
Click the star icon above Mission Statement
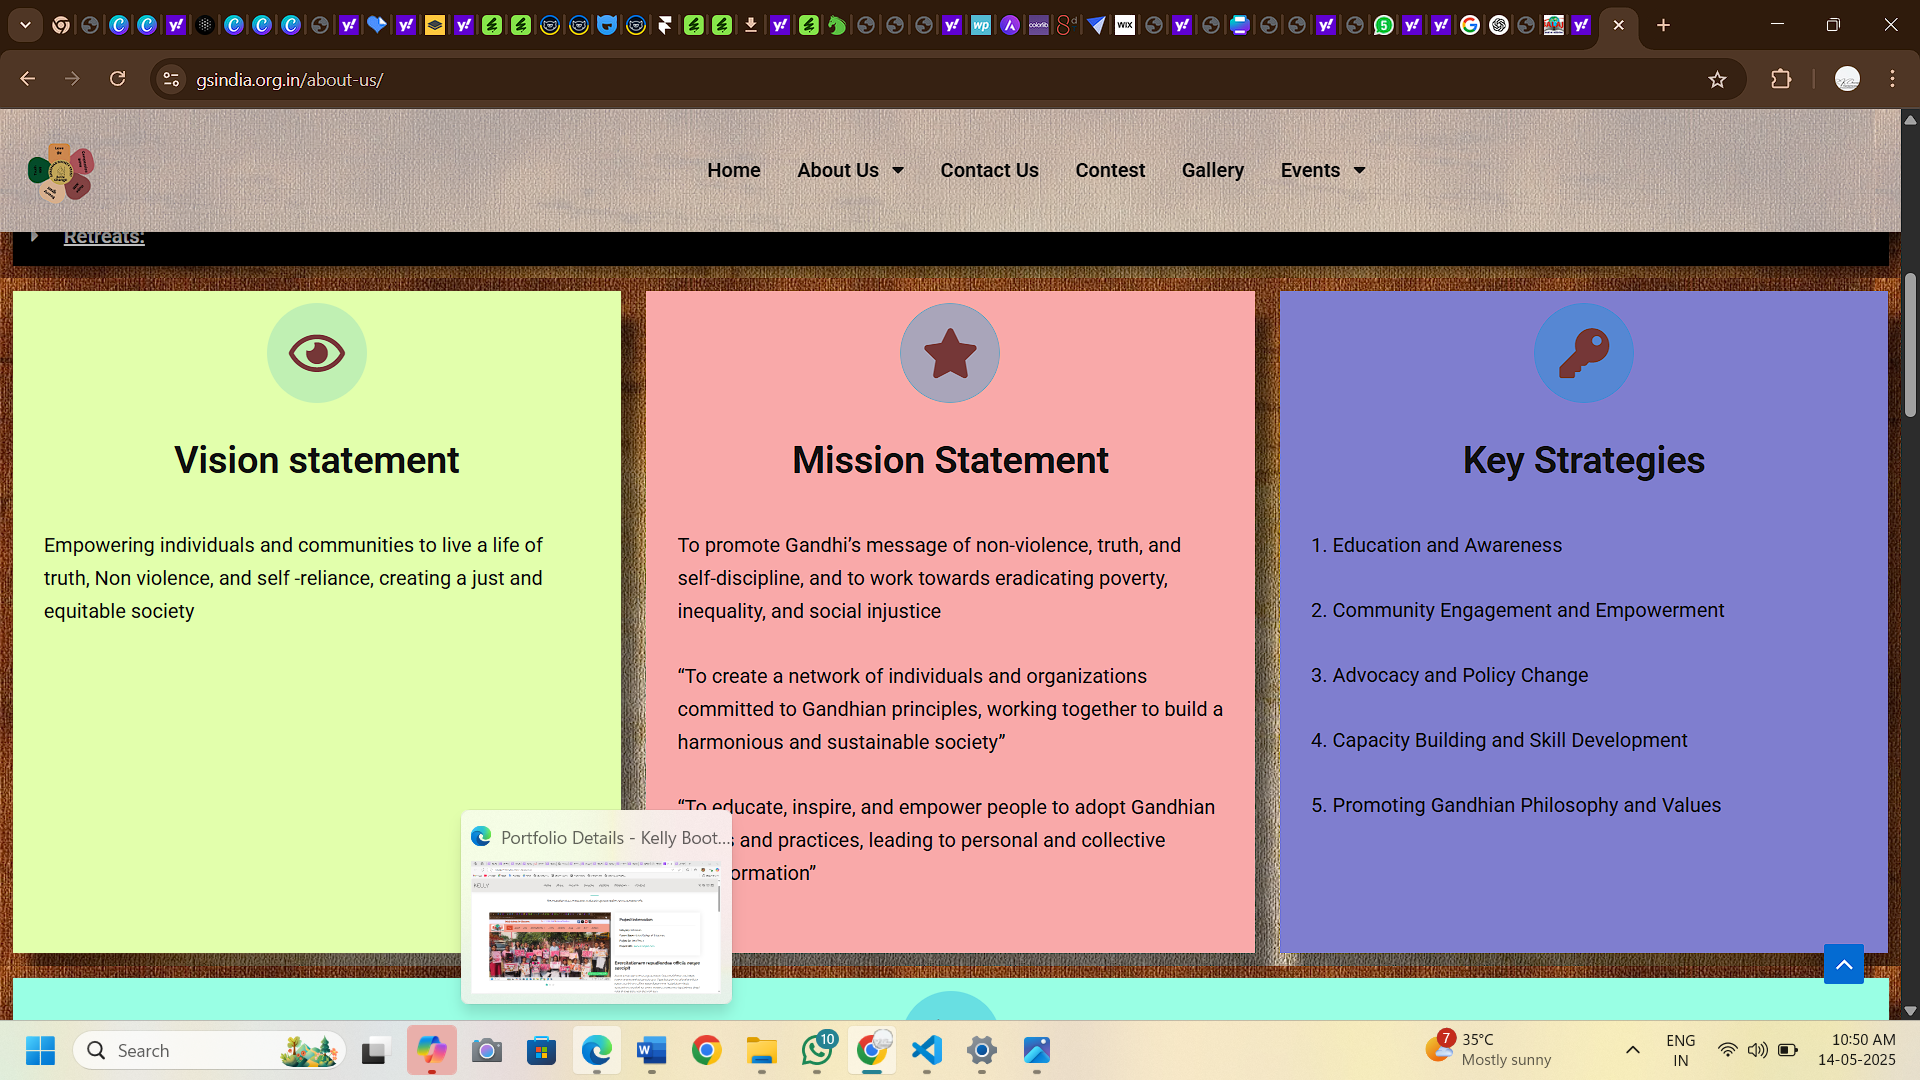pos(949,353)
